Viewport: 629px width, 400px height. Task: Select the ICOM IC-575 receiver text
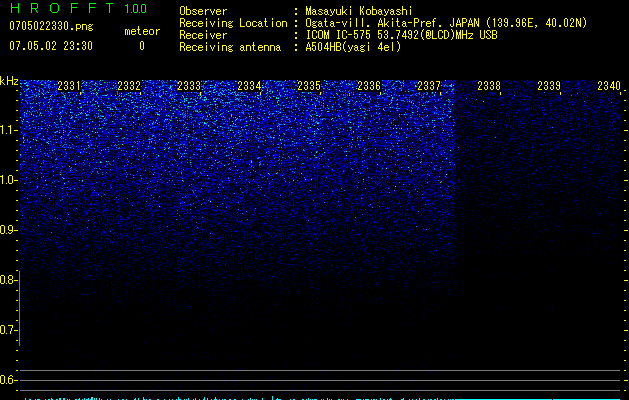[x=402, y=35]
